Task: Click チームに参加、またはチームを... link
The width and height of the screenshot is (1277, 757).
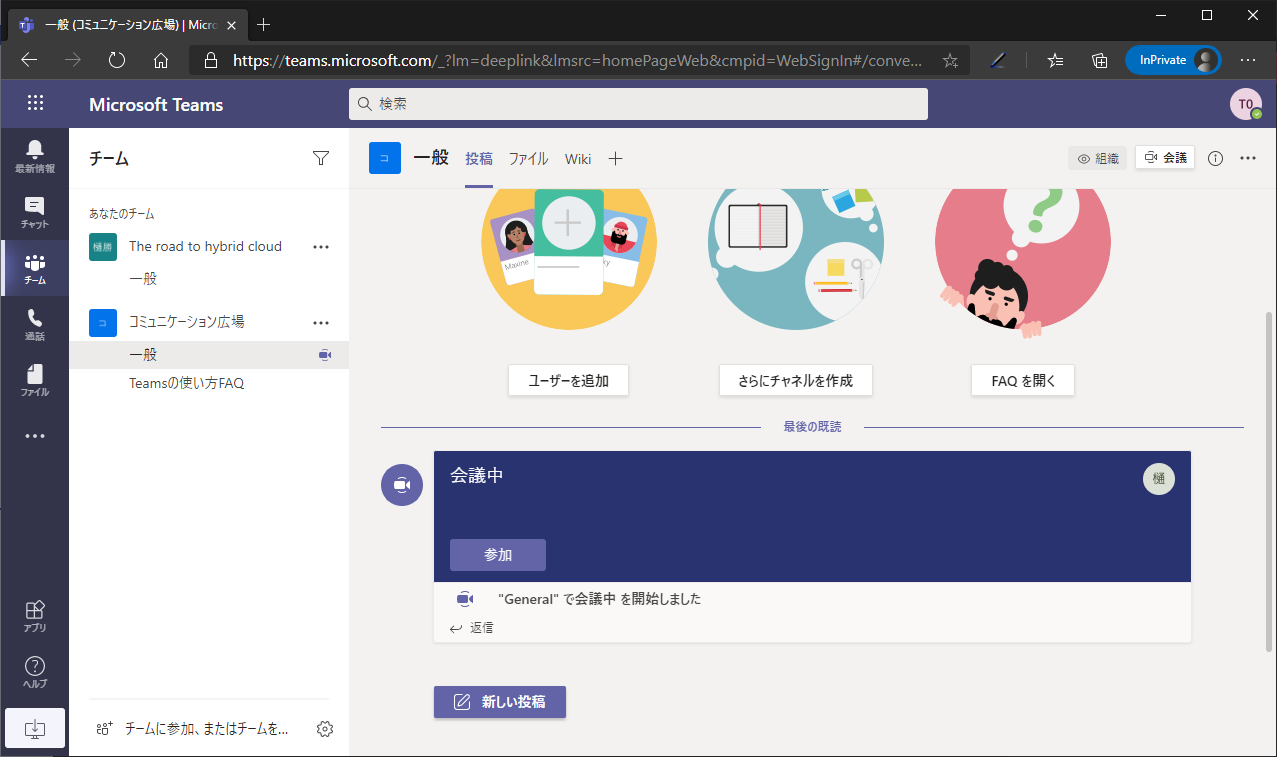Action: tap(207, 729)
